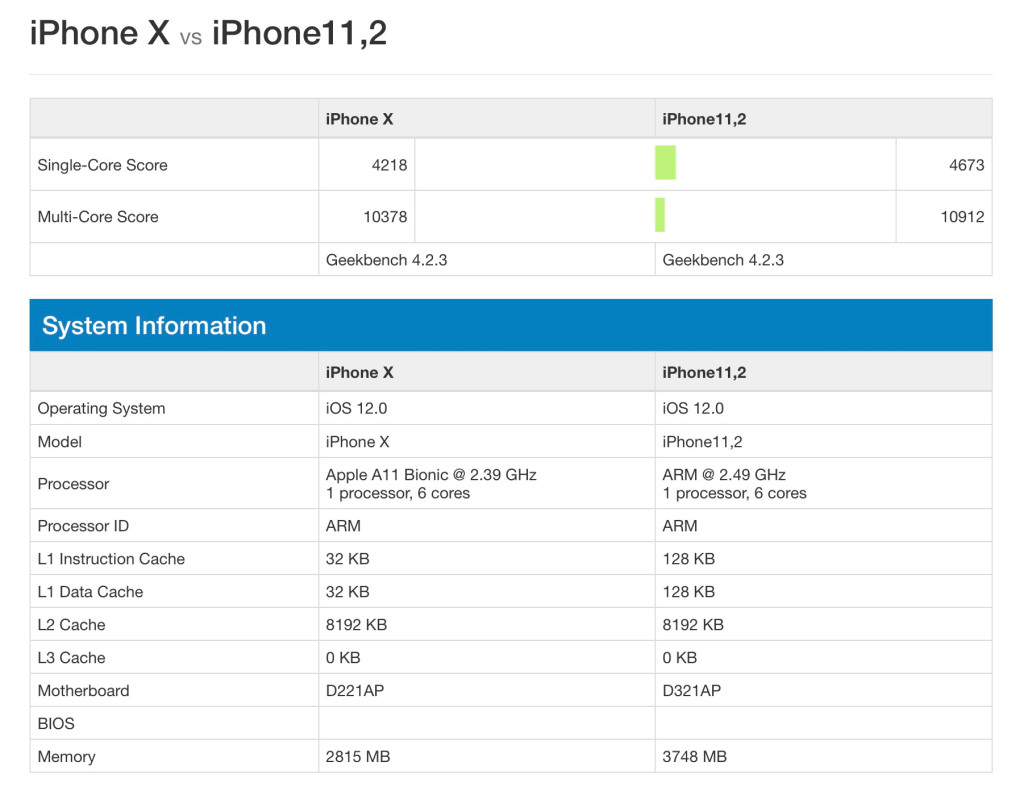The image size is (1024, 791).
Task: Click the iPhone X score 4218
Action: click(x=394, y=164)
